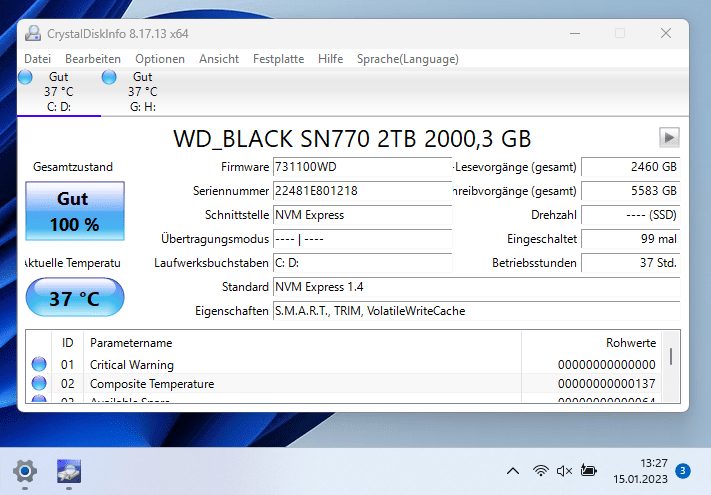
Task: Click the Eigenschaften field with S.M.A.R.T., TRIM
Action: pyautogui.click(x=477, y=311)
